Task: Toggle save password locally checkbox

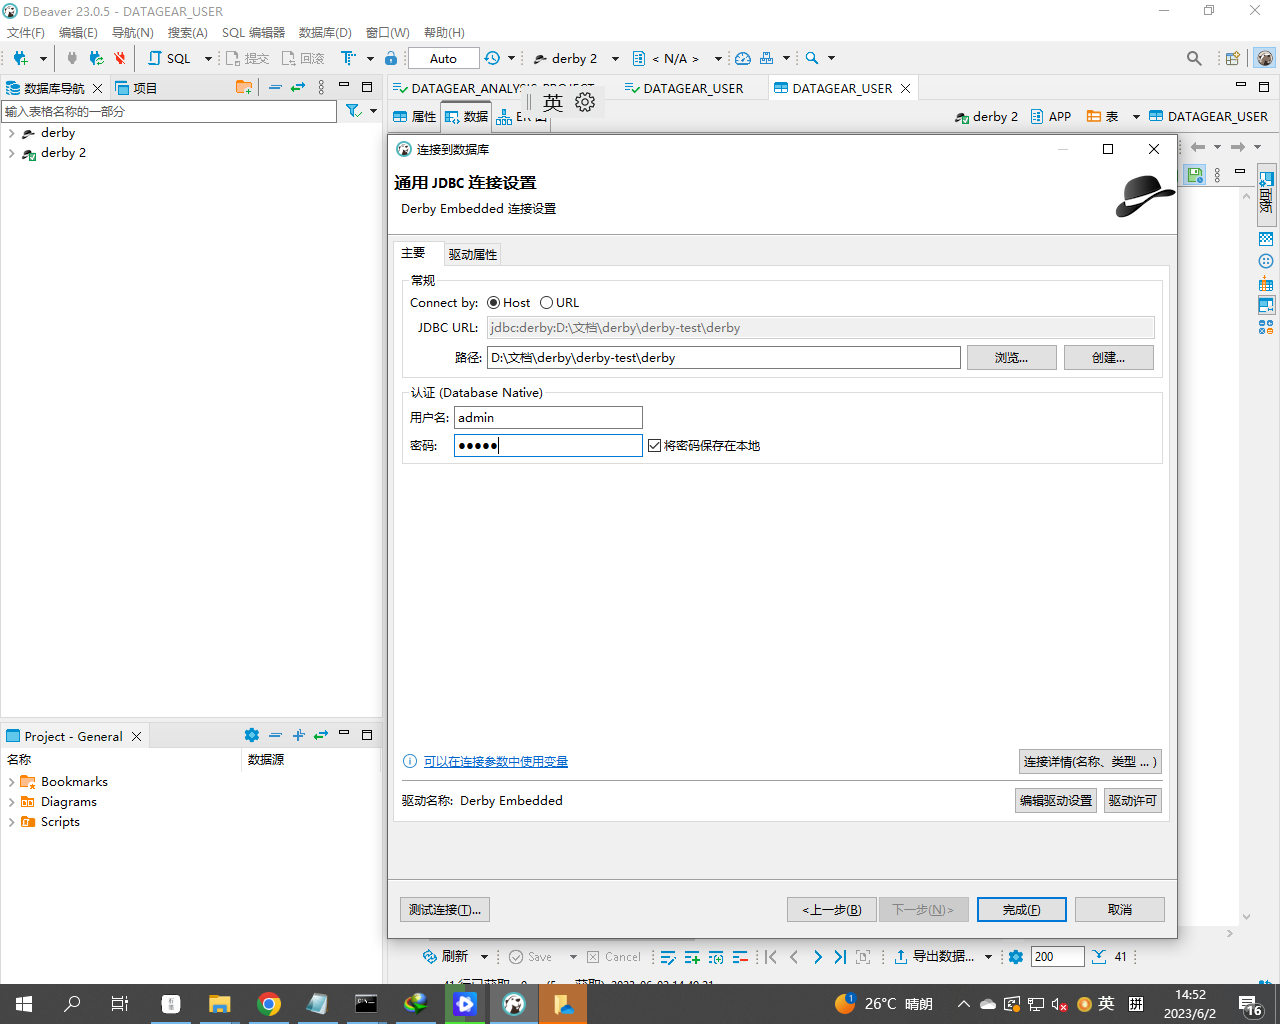Action: (654, 445)
